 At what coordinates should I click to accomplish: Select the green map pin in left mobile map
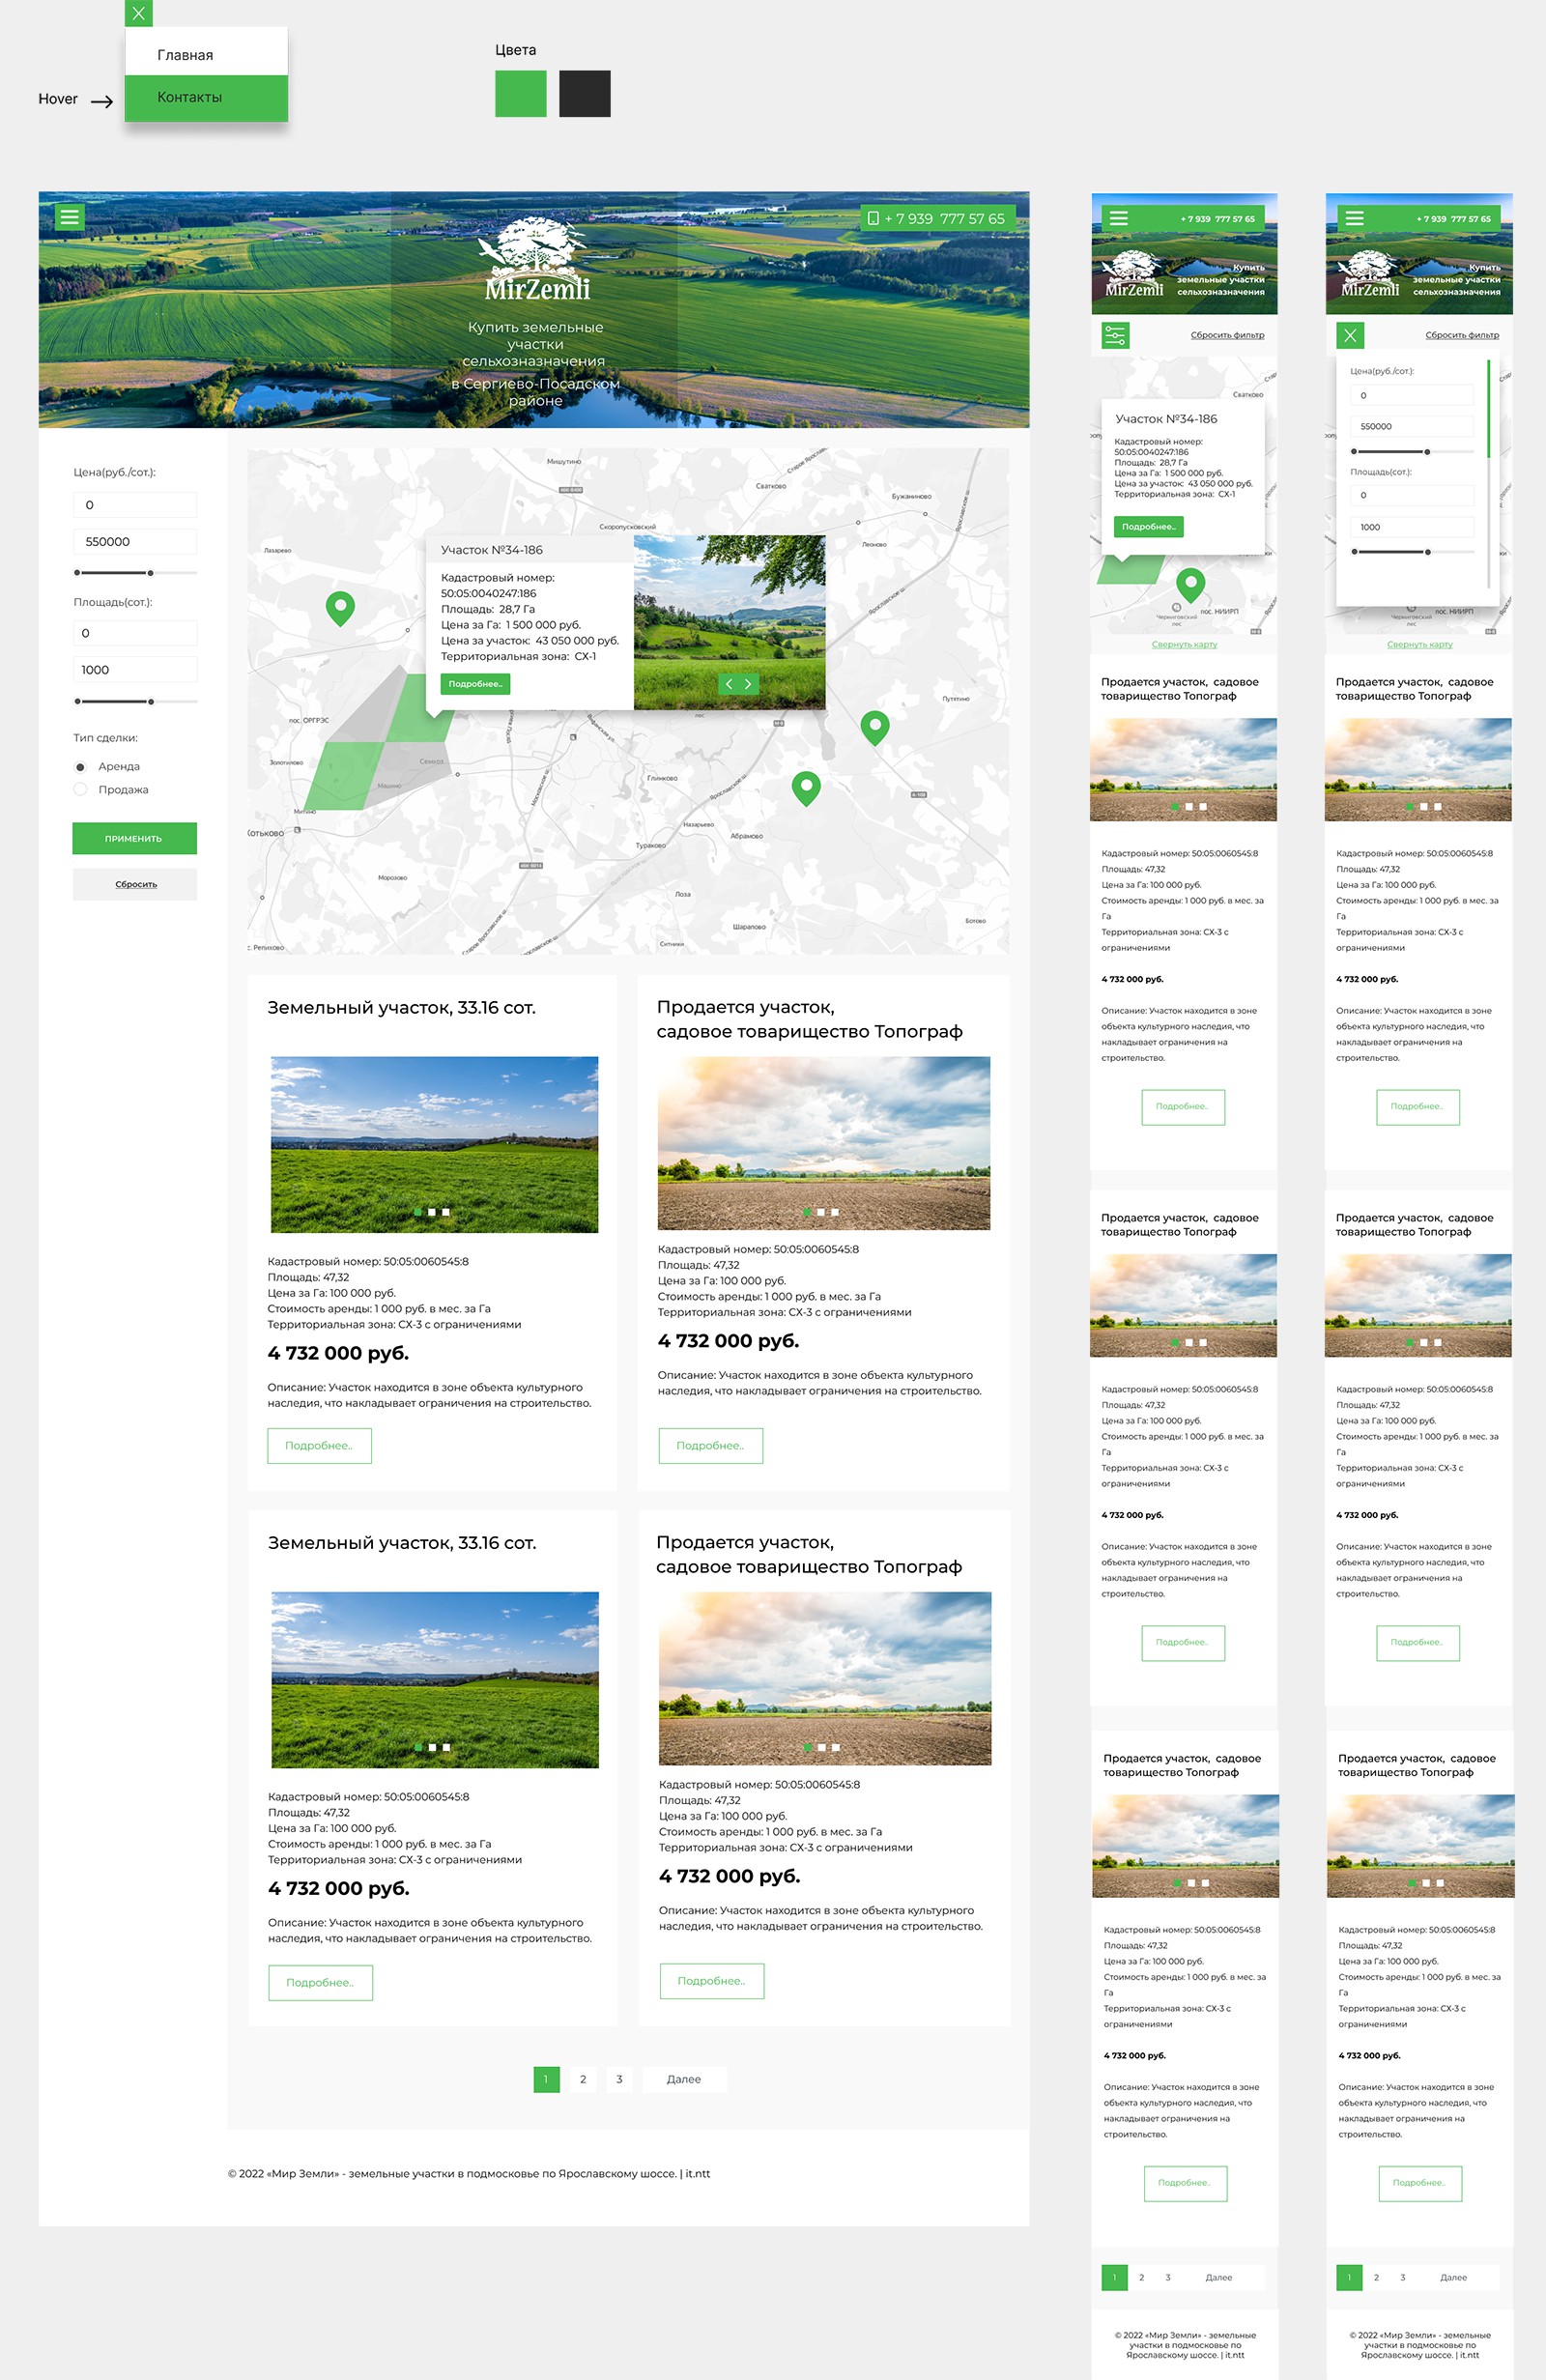click(1190, 584)
